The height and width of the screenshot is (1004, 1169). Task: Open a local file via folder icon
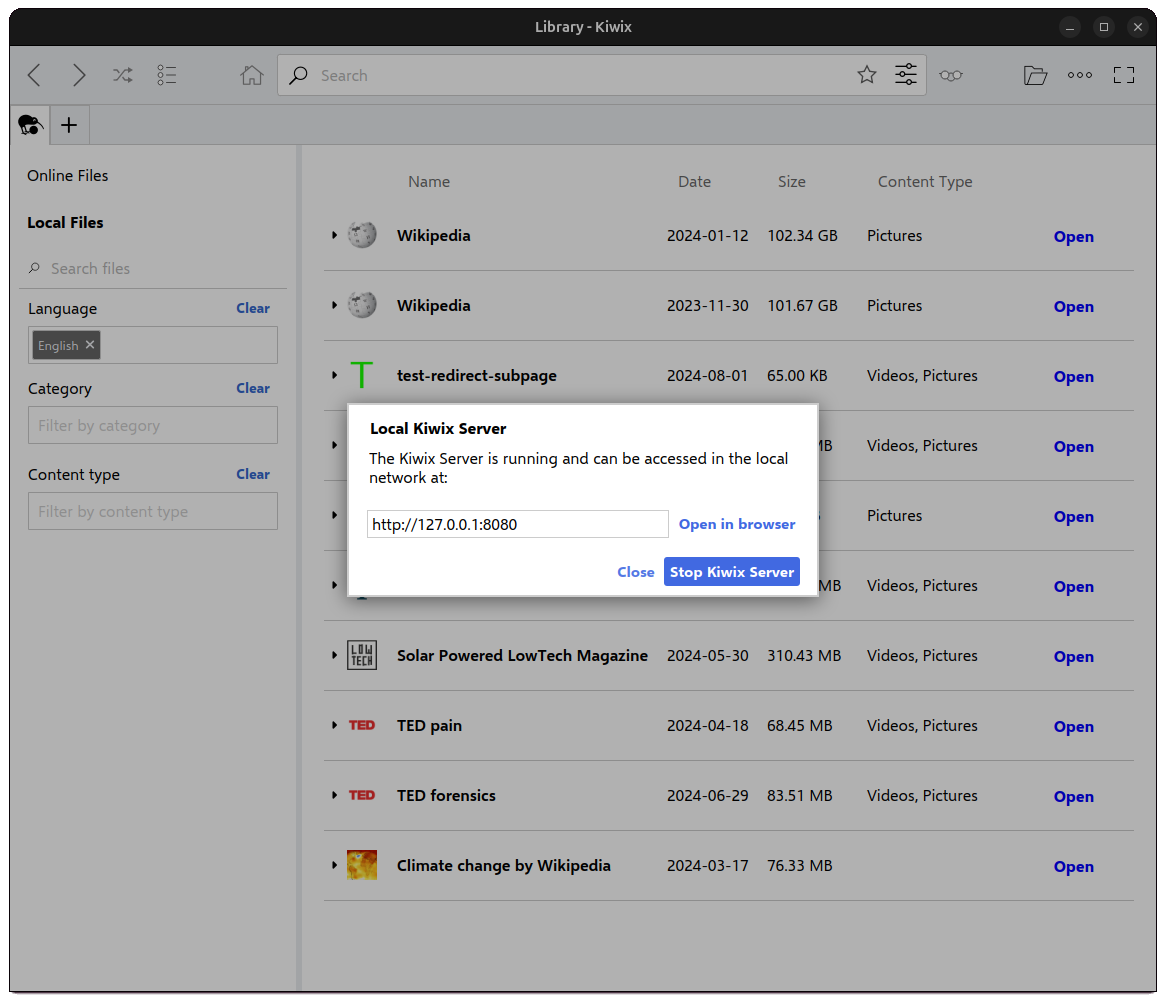[1035, 75]
